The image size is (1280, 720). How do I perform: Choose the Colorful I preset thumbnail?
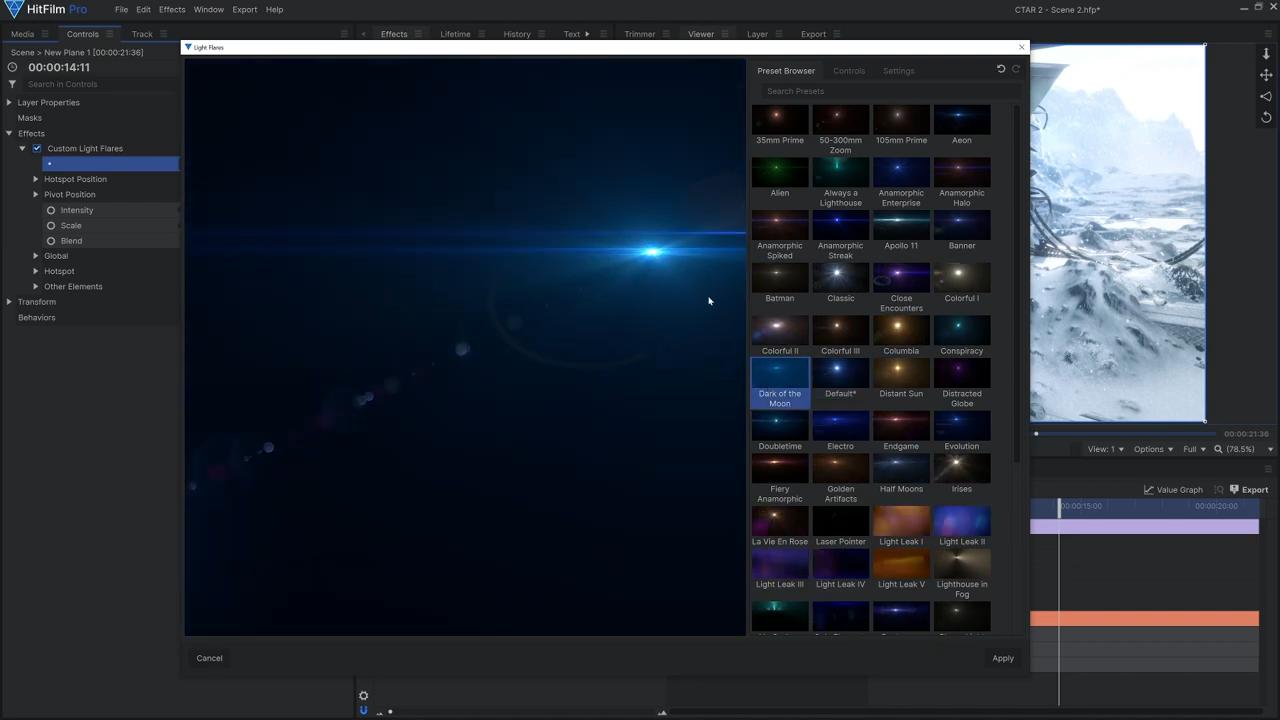pos(962,277)
